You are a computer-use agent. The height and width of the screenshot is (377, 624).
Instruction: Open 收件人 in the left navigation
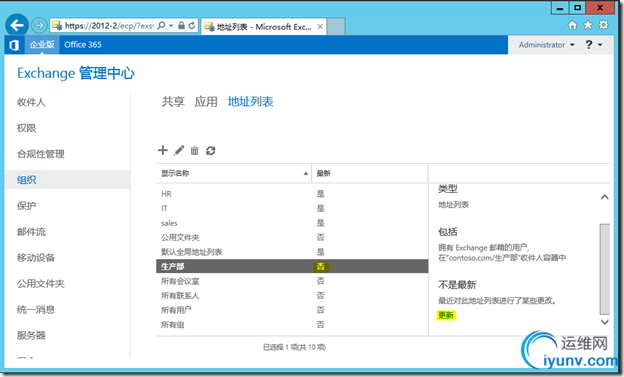tap(31, 102)
